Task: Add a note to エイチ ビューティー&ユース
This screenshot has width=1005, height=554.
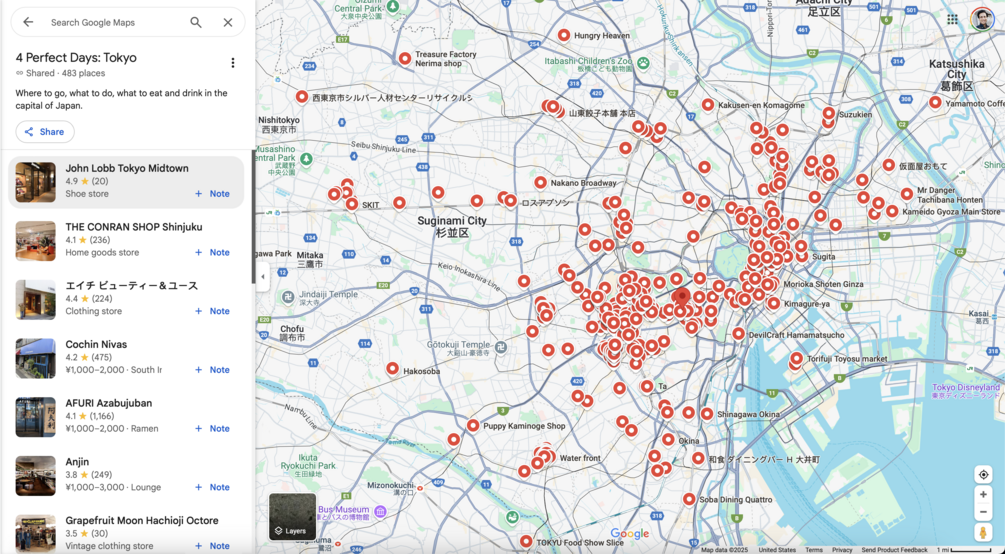Action: (x=212, y=311)
